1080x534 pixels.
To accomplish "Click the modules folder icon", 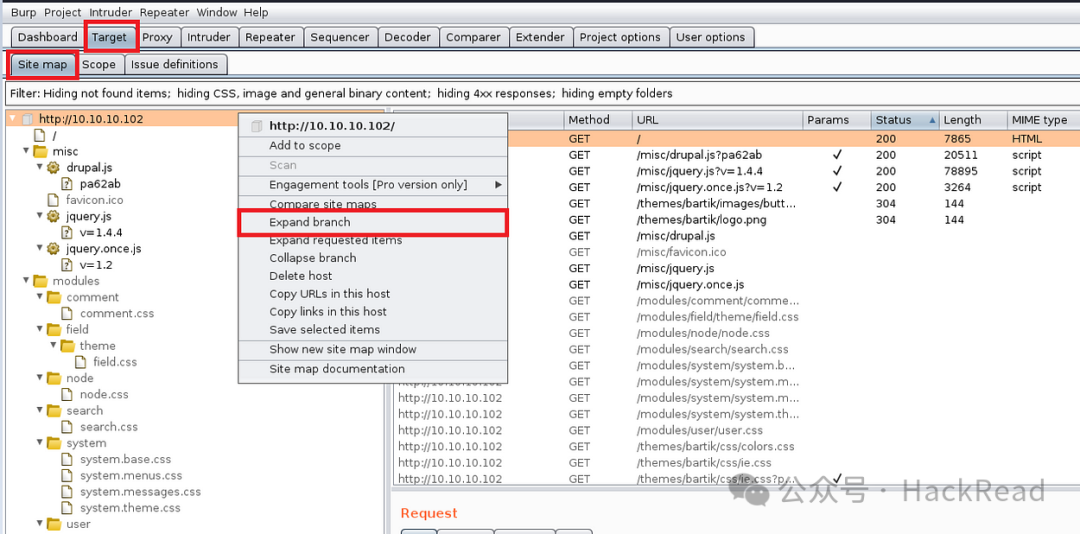I will 40,281.
